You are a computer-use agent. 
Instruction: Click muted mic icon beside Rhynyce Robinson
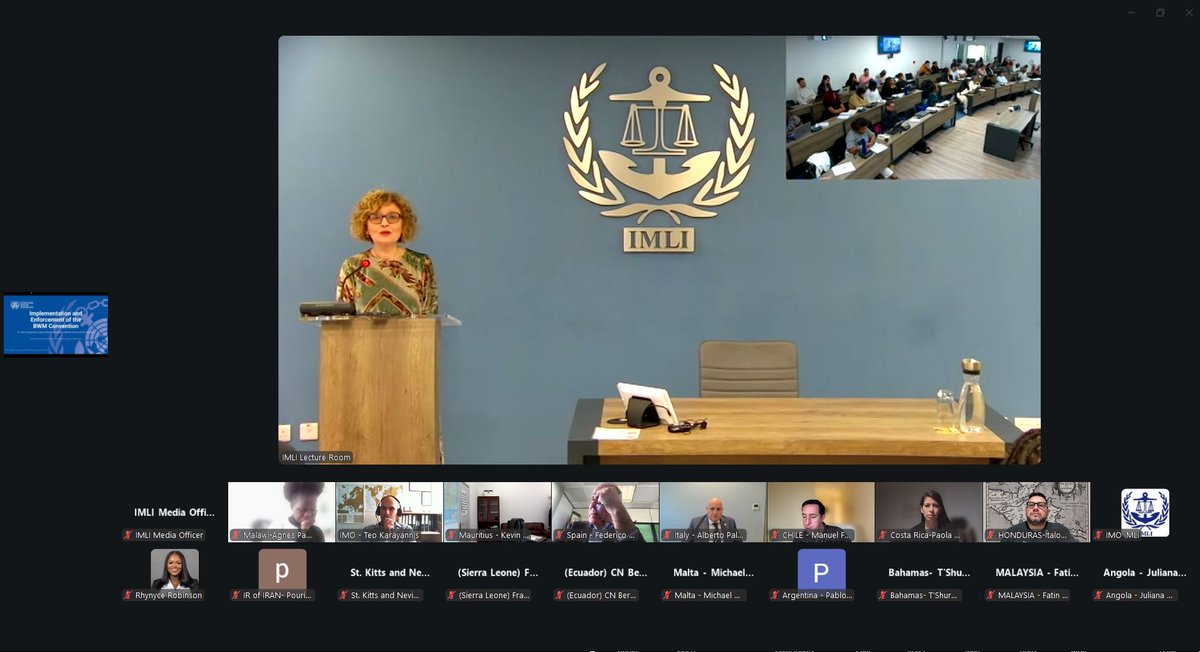pyautogui.click(x=128, y=595)
